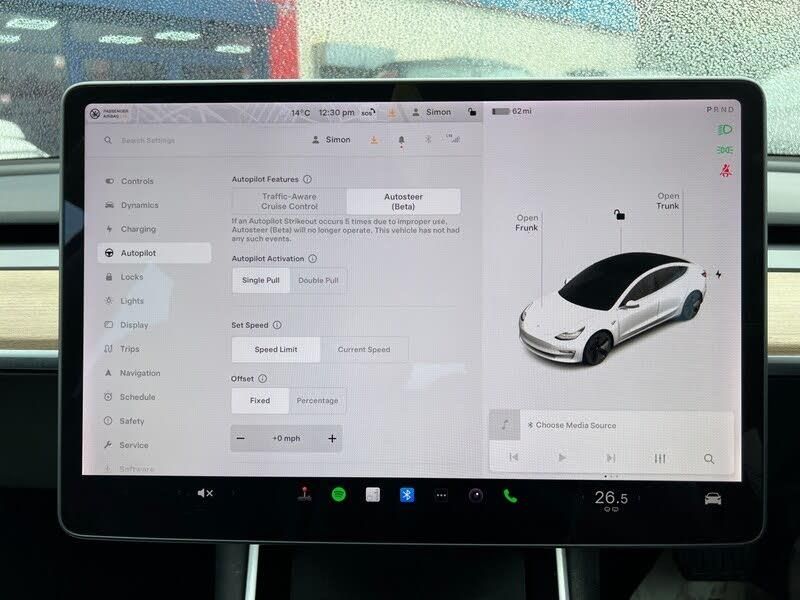Open Display settings section

(154, 324)
